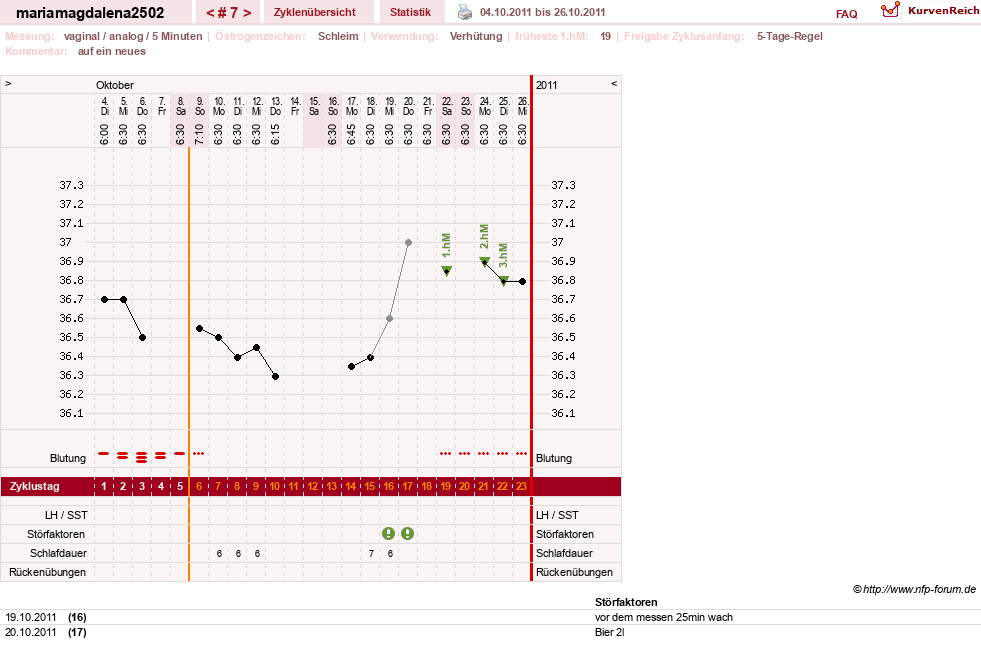The width and height of the screenshot is (981, 661).
Task: Click the left 'LH / SST' row label
Action: coord(66,515)
